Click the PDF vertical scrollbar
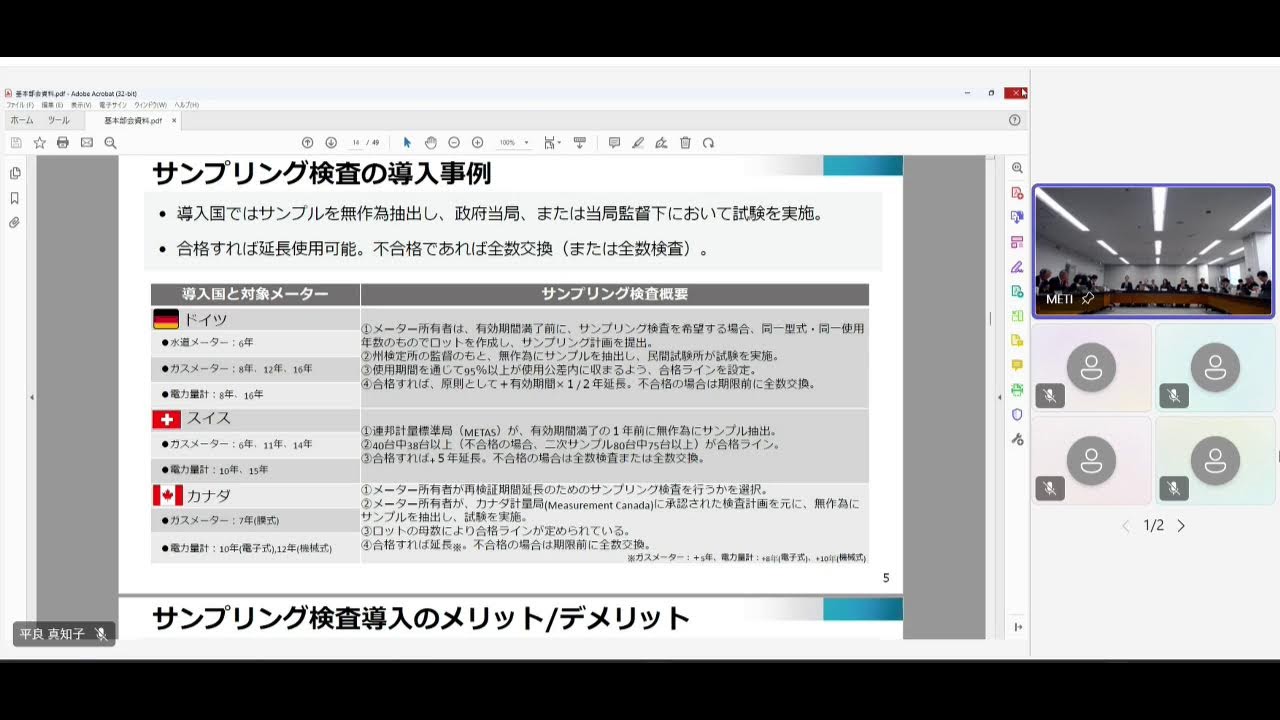The image size is (1280, 720). (992, 397)
